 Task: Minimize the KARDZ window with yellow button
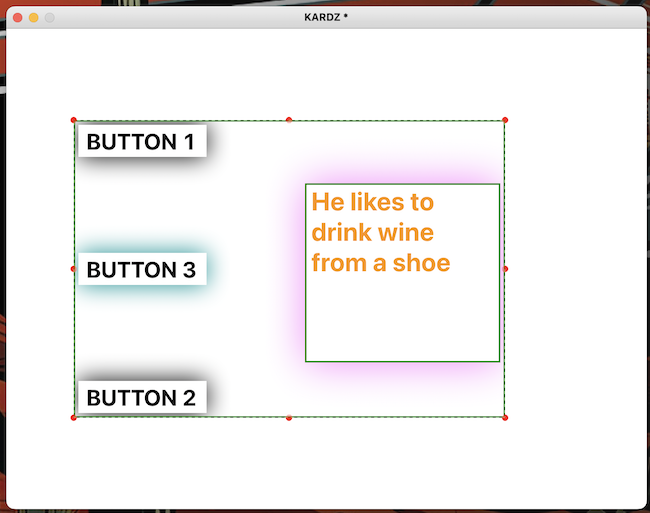click(33, 17)
